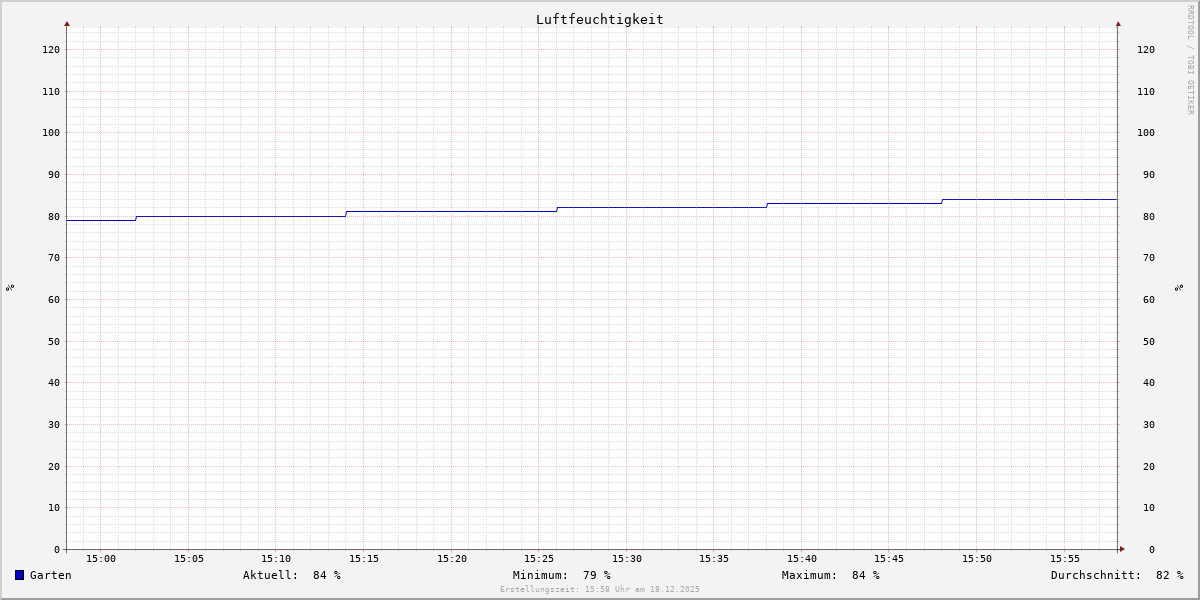Click the 110 label on left axis
Viewport: 1200px width, 600px height.
click(x=51, y=92)
